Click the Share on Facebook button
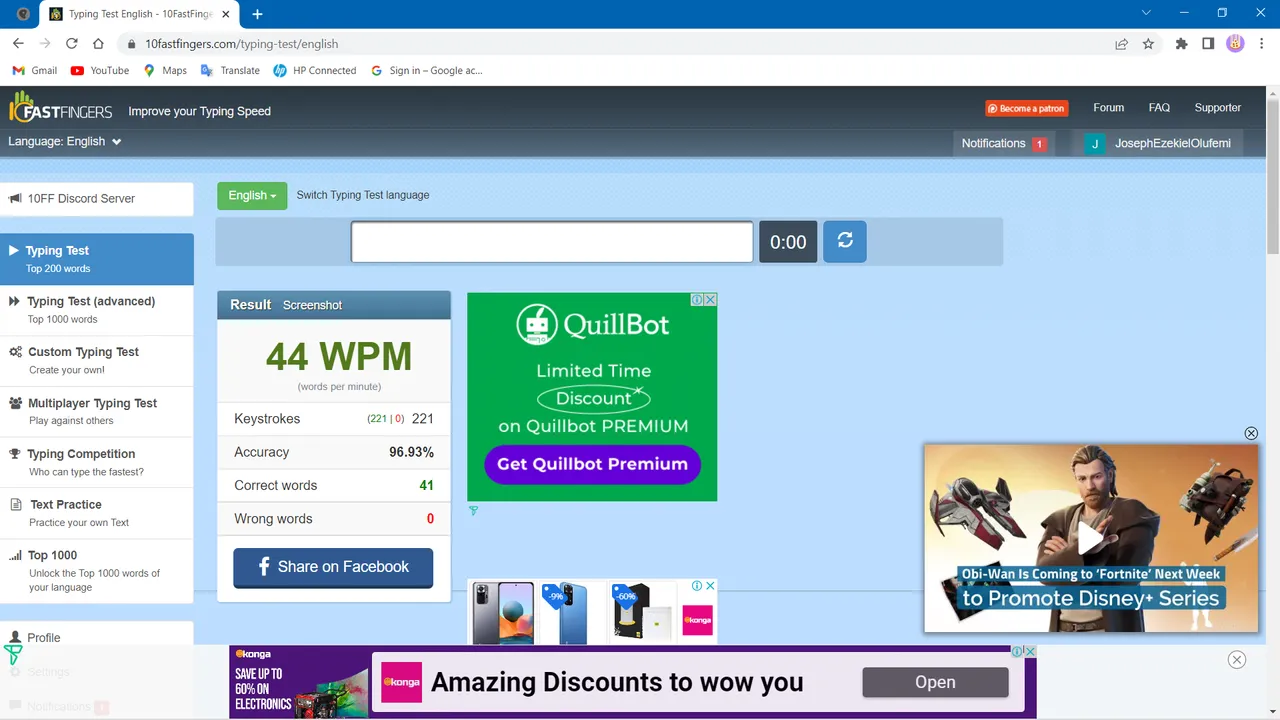Screen dimensions: 1280x720 click(333, 567)
